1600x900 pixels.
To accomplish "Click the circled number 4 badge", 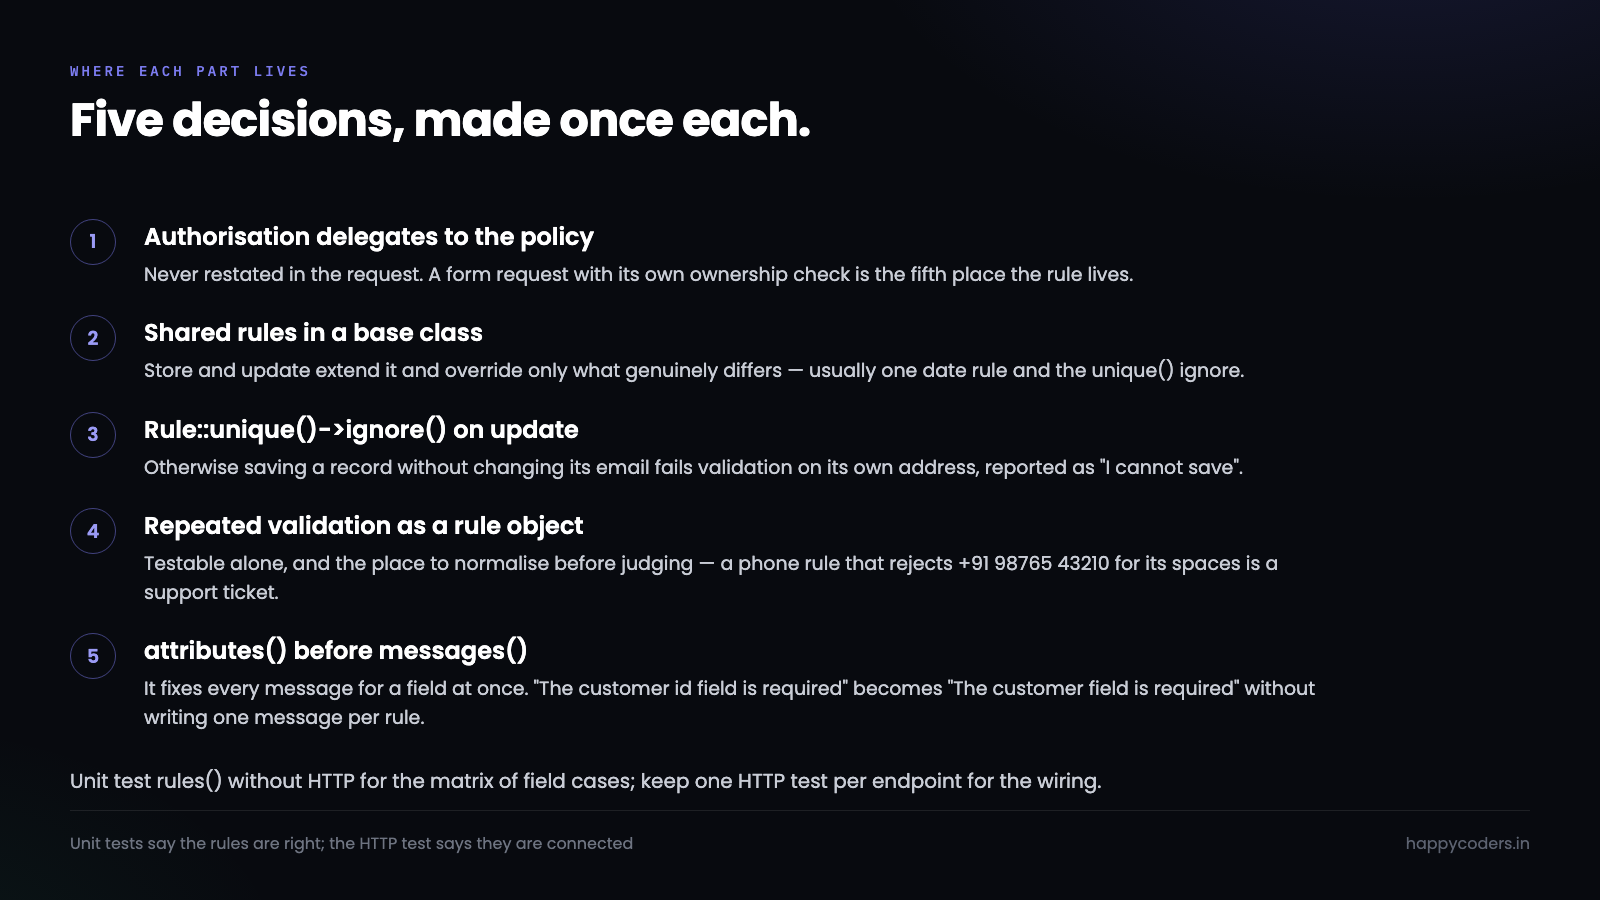I will click(x=93, y=531).
